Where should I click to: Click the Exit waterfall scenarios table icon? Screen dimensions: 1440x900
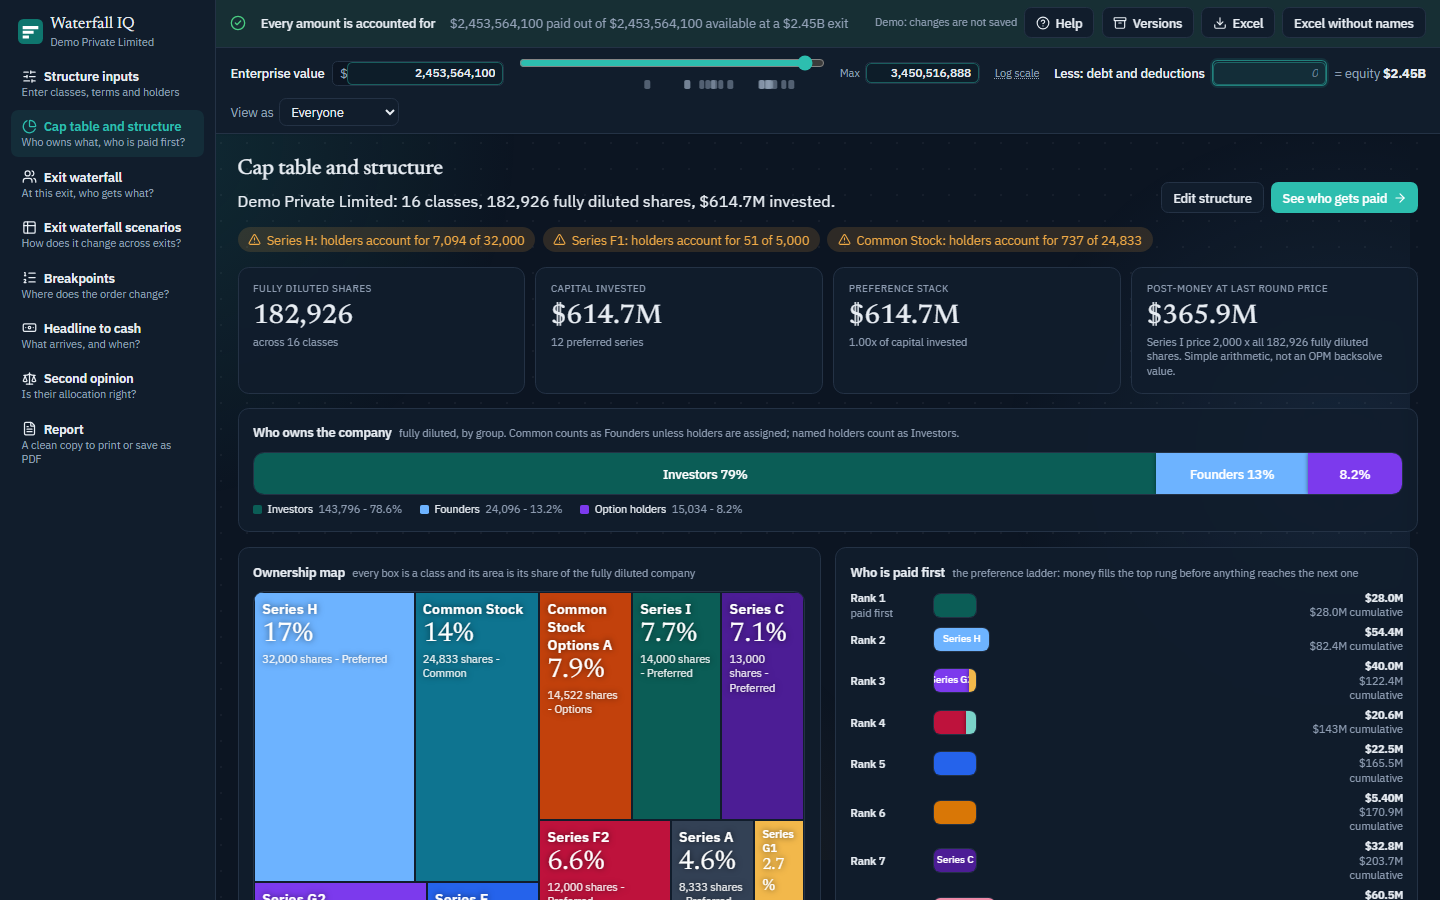click(29, 227)
